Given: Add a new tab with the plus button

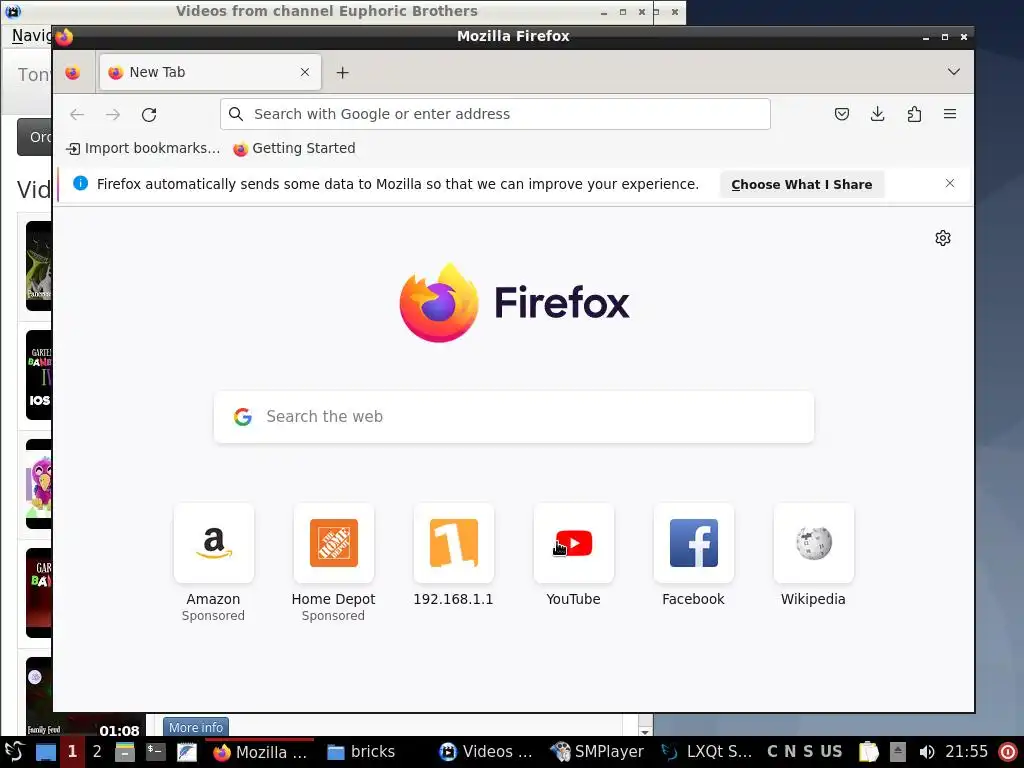Looking at the screenshot, I should (342, 72).
